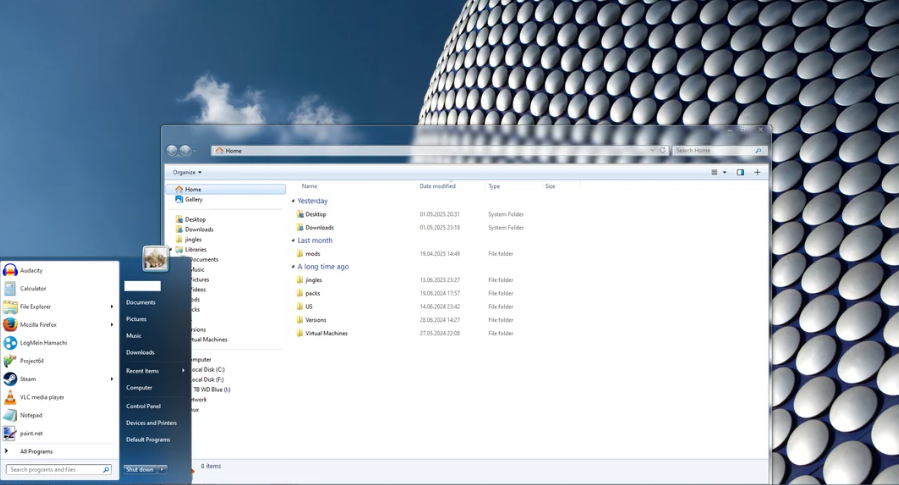The width and height of the screenshot is (899, 485).
Task: Expand the Steam jump list arrow
Action: click(112, 379)
